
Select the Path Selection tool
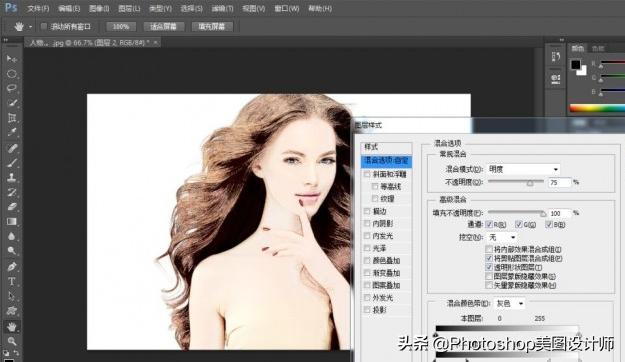point(12,296)
